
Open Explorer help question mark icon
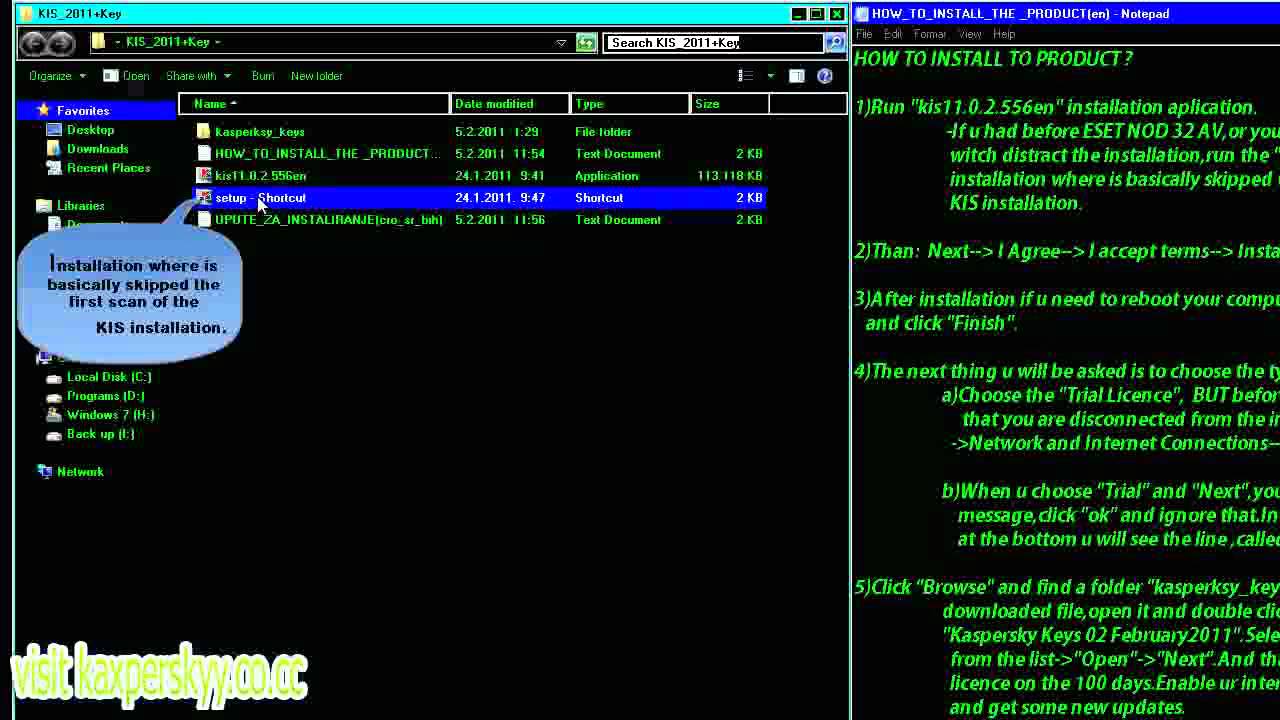(x=825, y=76)
